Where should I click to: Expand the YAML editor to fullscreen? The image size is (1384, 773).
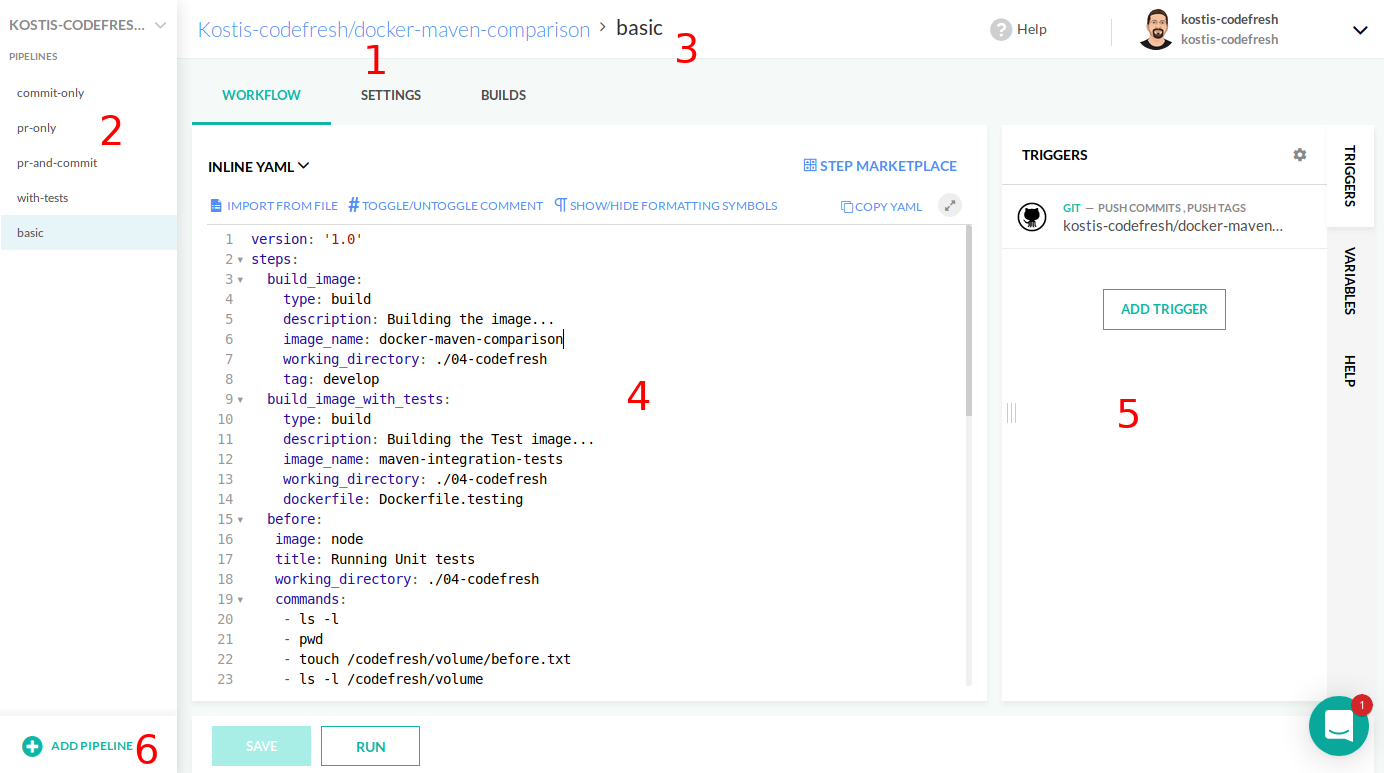pos(950,206)
